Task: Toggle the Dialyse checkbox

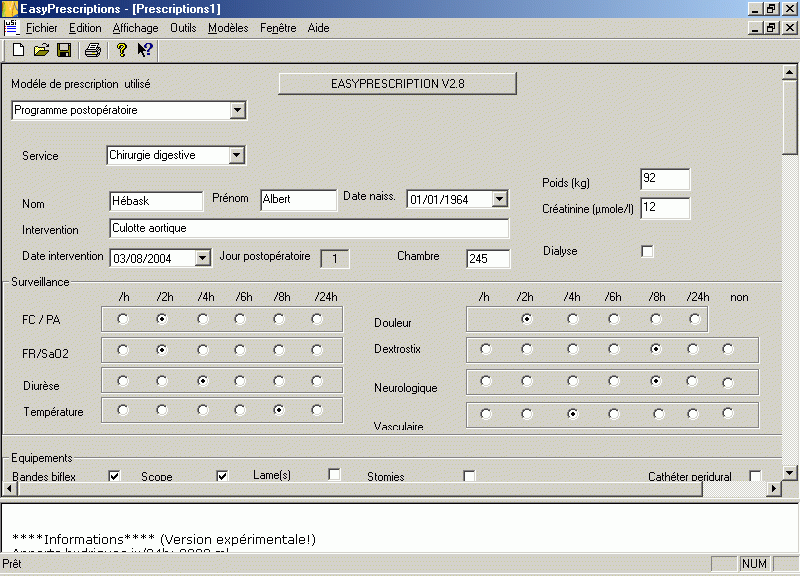Action: (x=647, y=252)
